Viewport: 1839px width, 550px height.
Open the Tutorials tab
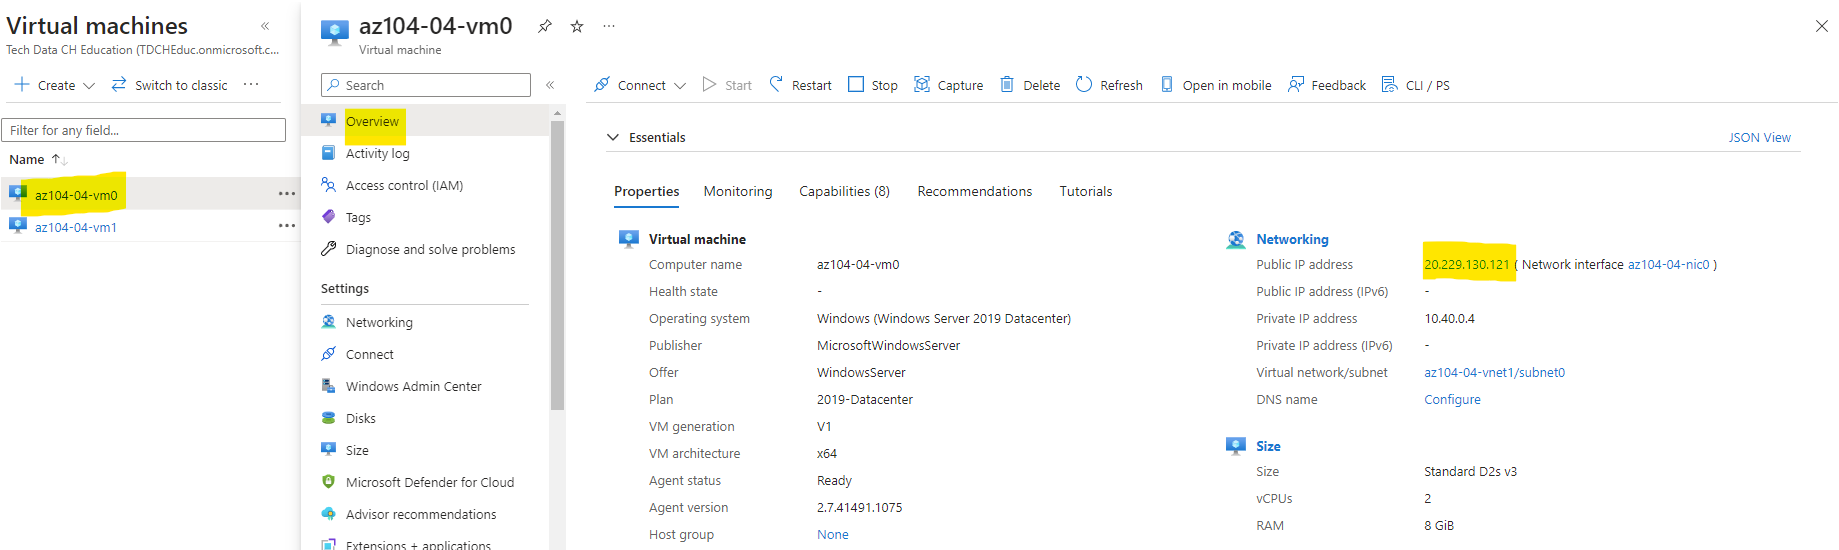coord(1086,191)
